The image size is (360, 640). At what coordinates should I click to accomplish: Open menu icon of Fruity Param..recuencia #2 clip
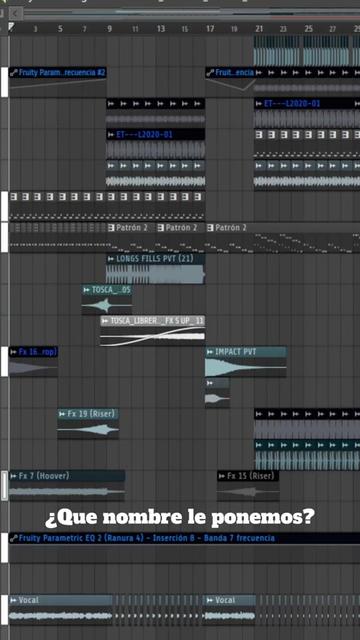(x=14, y=73)
